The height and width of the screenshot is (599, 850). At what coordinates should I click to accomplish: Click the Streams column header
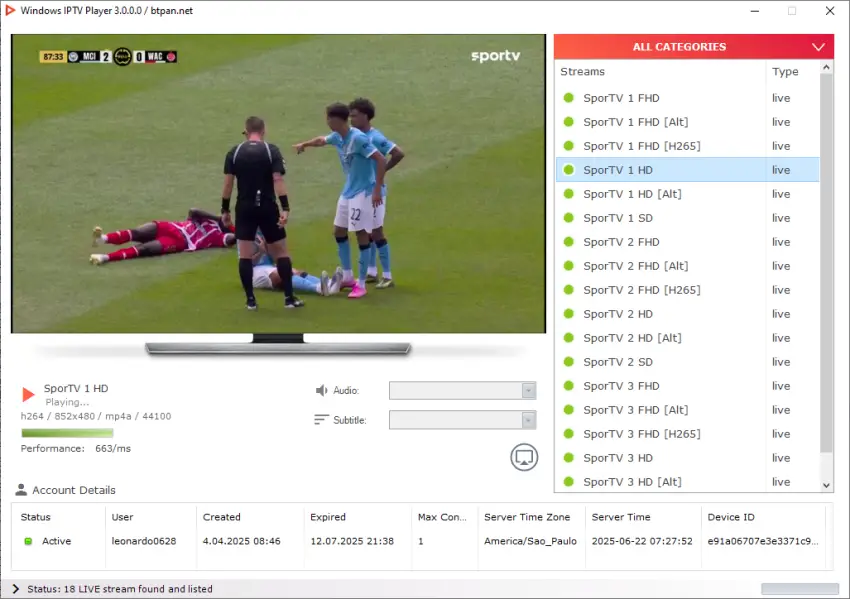click(661, 72)
